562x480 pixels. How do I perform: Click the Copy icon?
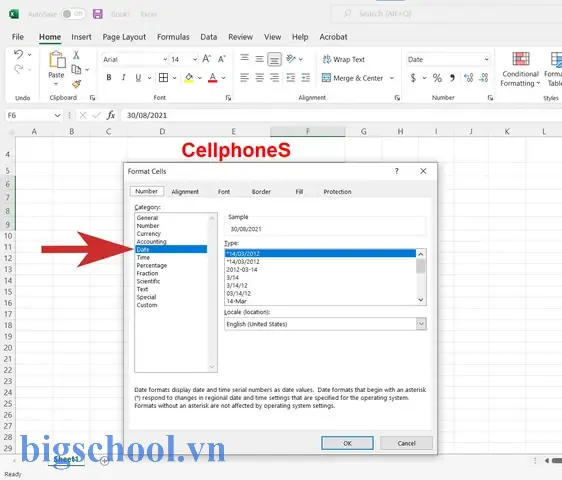click(76, 69)
